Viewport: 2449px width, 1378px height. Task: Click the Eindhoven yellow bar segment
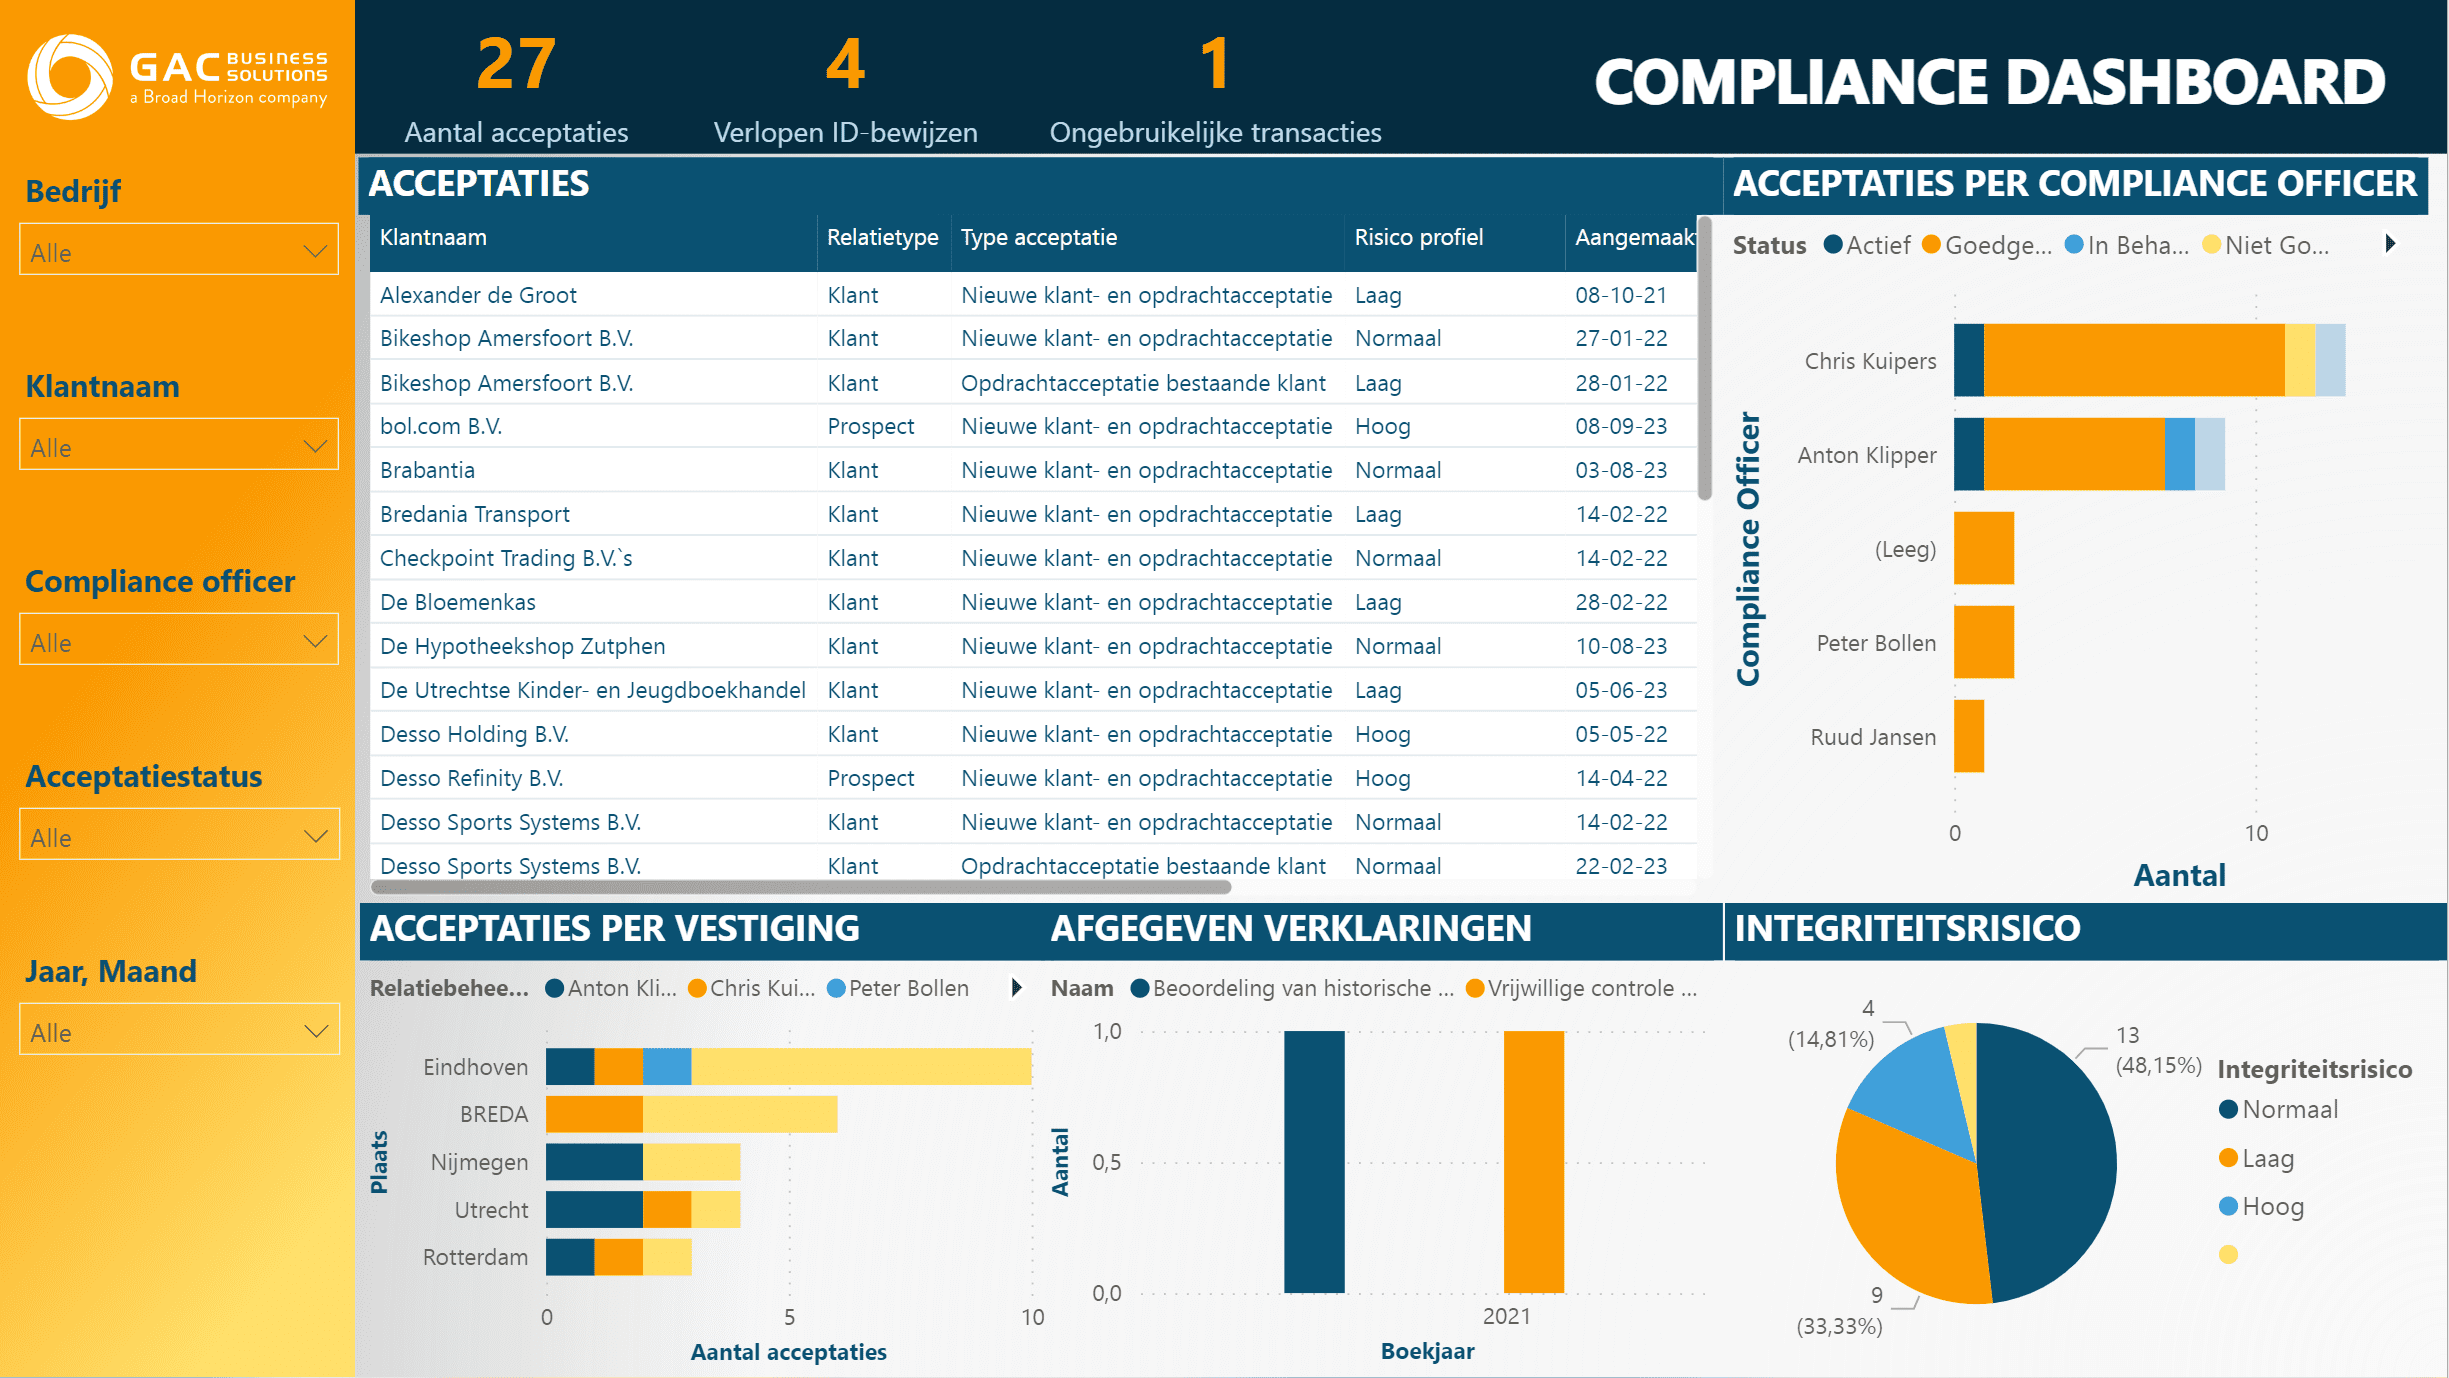pyautogui.click(x=861, y=1066)
